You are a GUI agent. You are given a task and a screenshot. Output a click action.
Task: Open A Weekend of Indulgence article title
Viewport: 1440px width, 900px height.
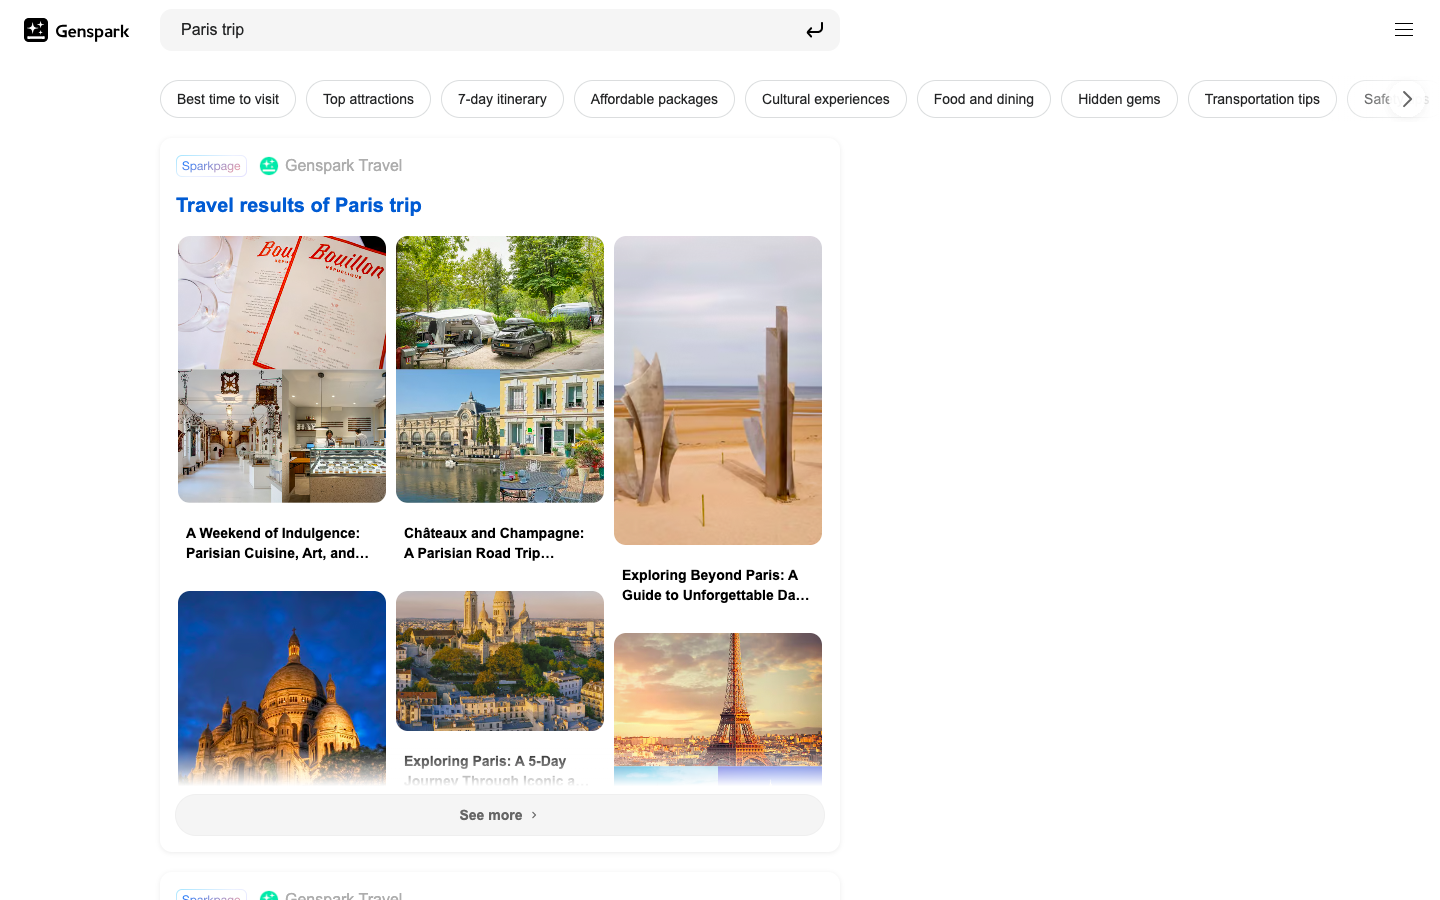[x=278, y=543]
